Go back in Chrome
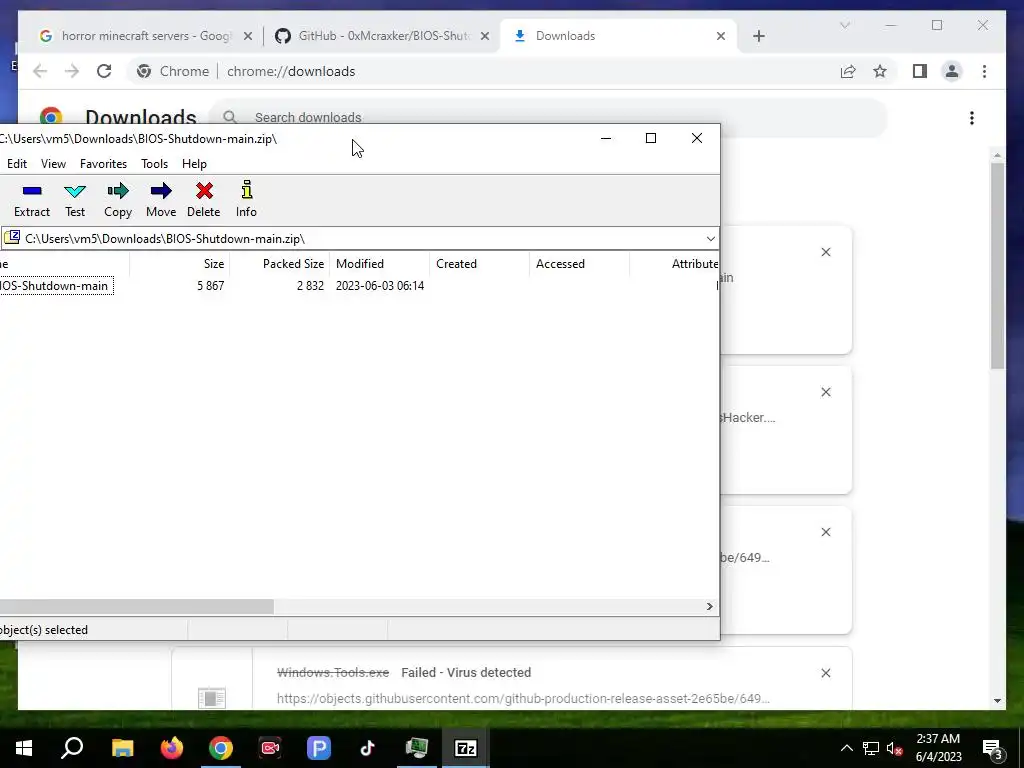This screenshot has width=1024, height=768. [40, 71]
